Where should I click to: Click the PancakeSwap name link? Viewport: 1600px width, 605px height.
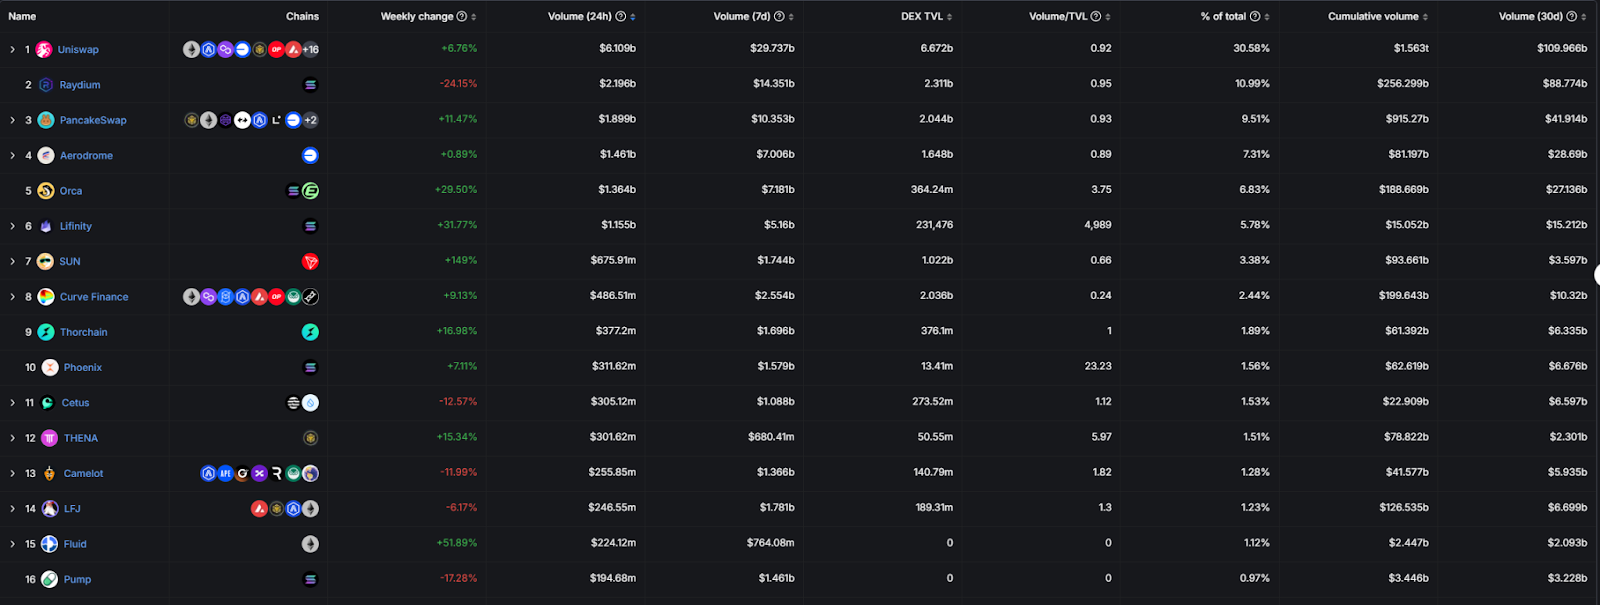tap(93, 120)
